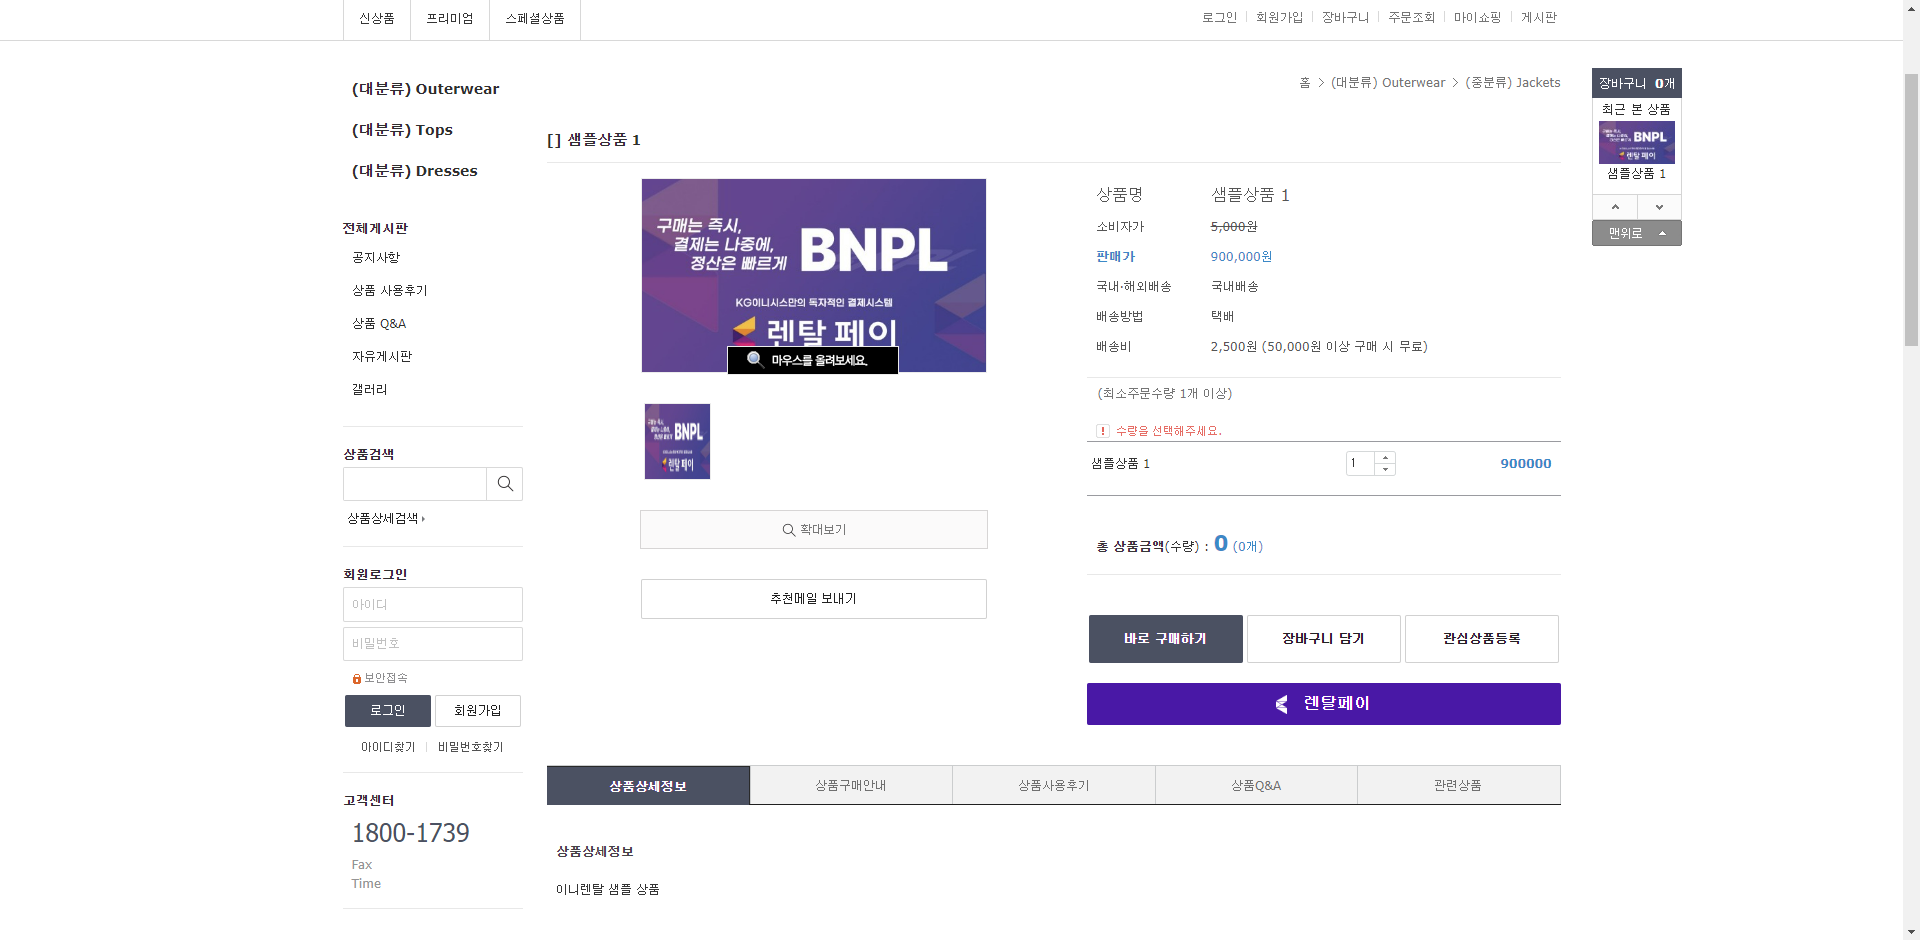Click 아이디찾기 link
The image size is (1920, 940).
point(388,747)
